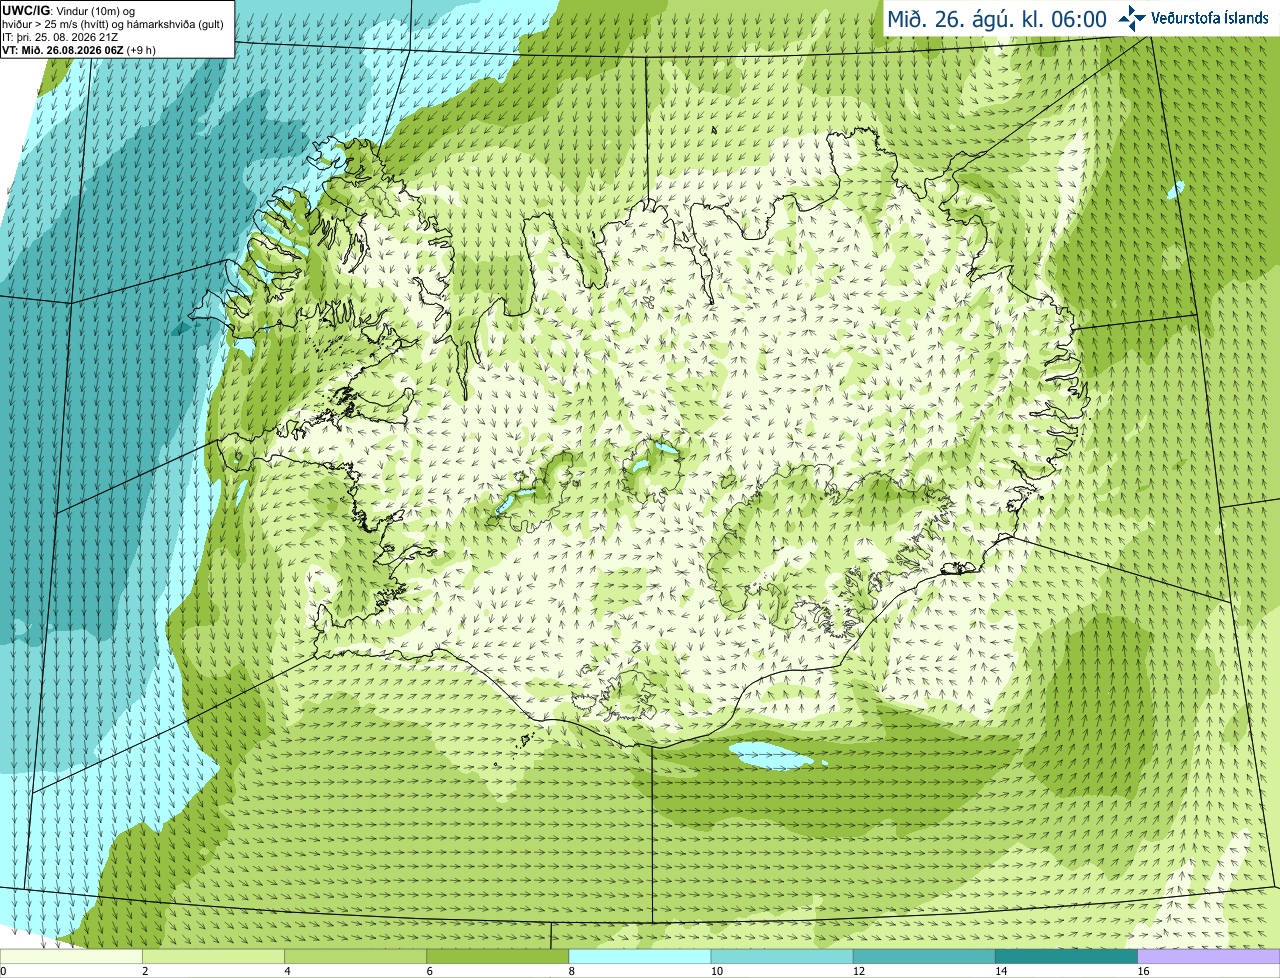
Task: Select the IT: þri. 25.08.2026 21Z line
Action: coord(59,37)
